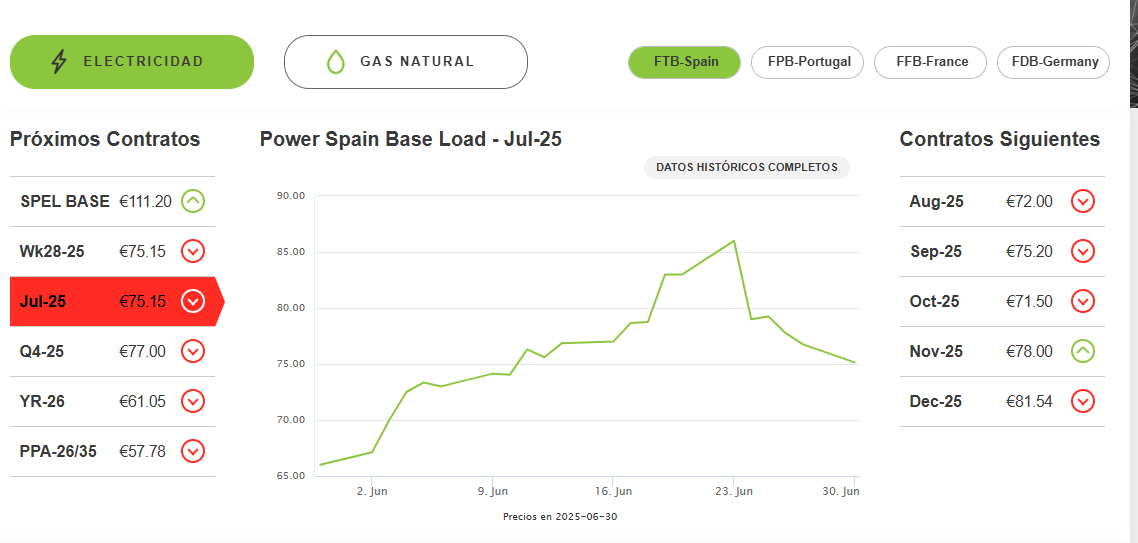
Task: Click the €57.78 PPA-26/35 price
Action: (x=142, y=452)
